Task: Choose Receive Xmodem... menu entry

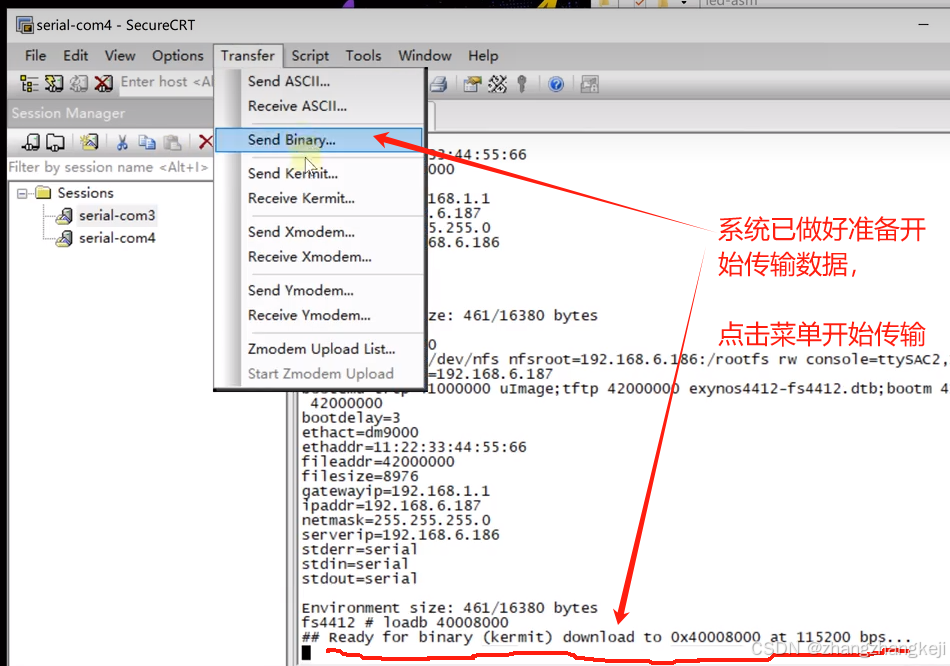Action: pyautogui.click(x=319, y=256)
